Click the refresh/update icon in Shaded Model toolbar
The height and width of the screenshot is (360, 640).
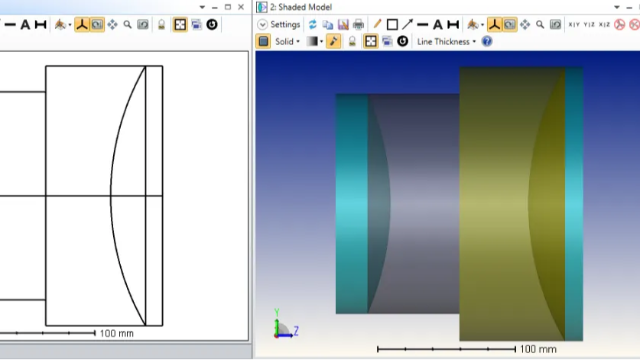point(313,24)
